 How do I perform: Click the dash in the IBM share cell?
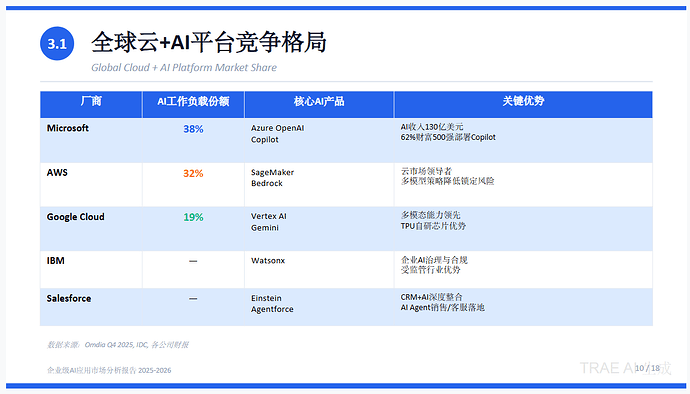(193, 261)
